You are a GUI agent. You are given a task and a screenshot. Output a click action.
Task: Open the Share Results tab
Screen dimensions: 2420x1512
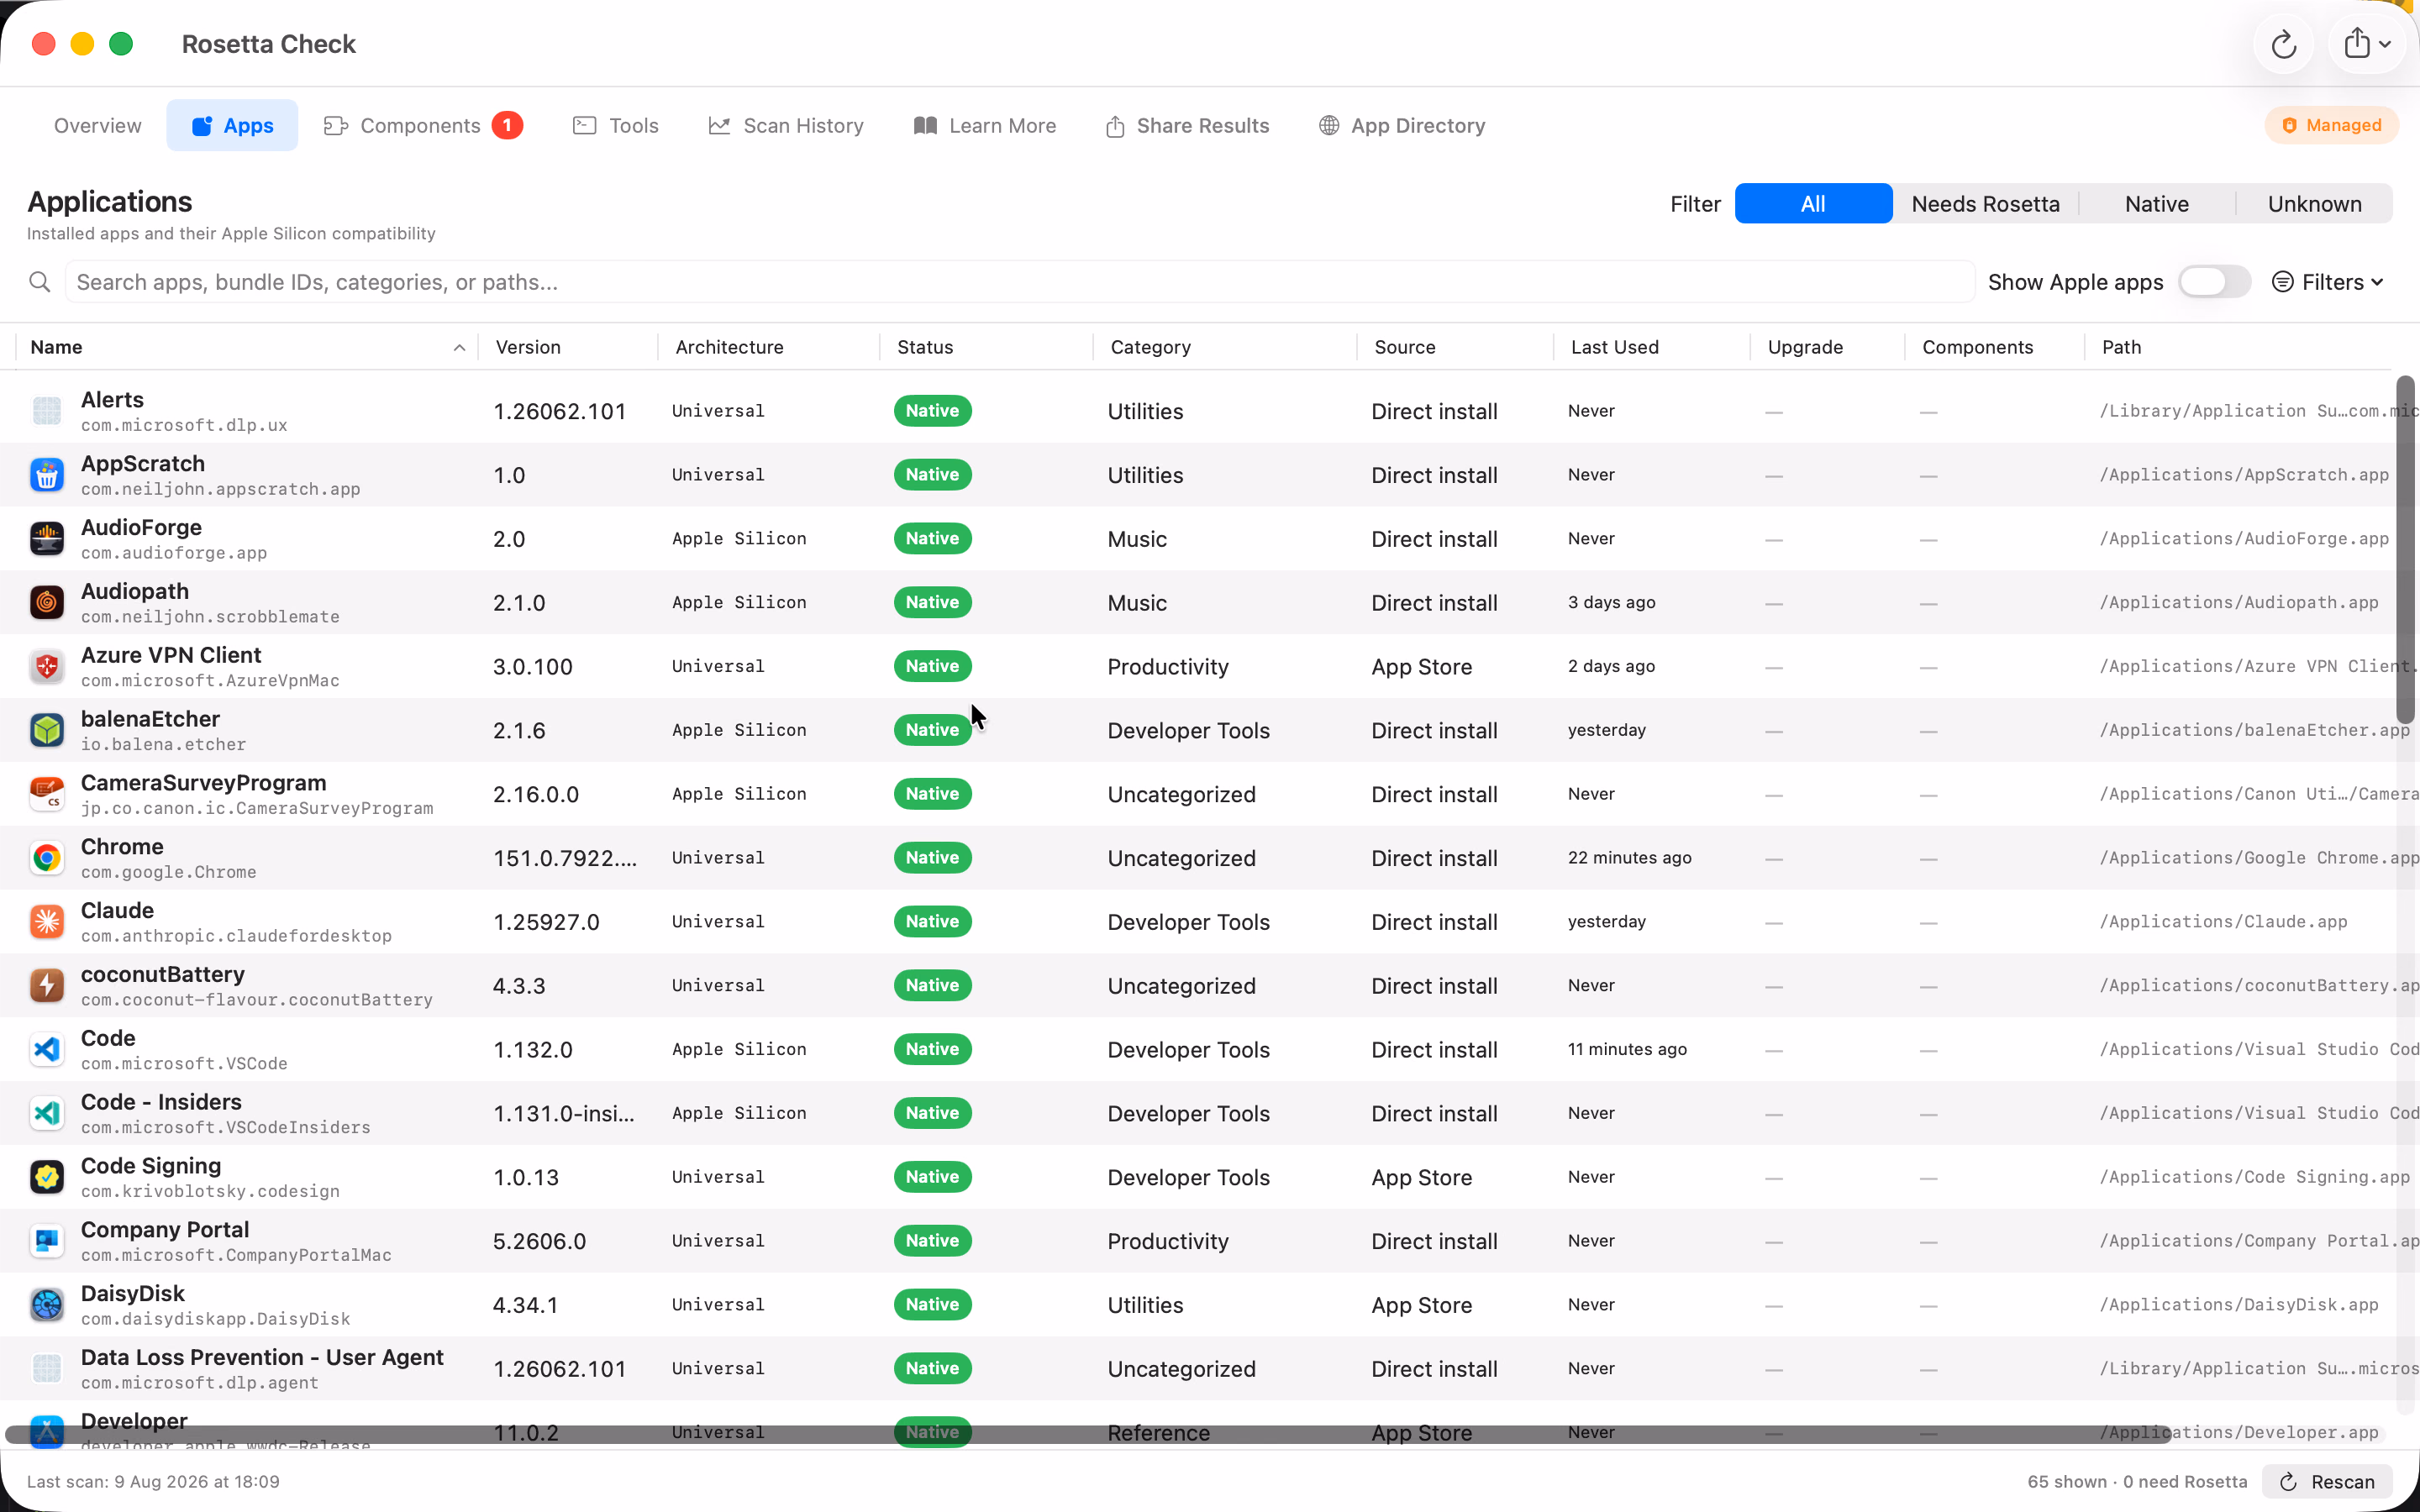[x=1187, y=125]
